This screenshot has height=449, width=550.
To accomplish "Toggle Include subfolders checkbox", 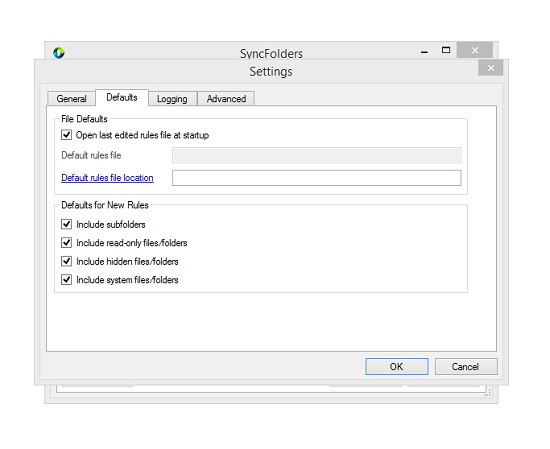I will pos(66,224).
